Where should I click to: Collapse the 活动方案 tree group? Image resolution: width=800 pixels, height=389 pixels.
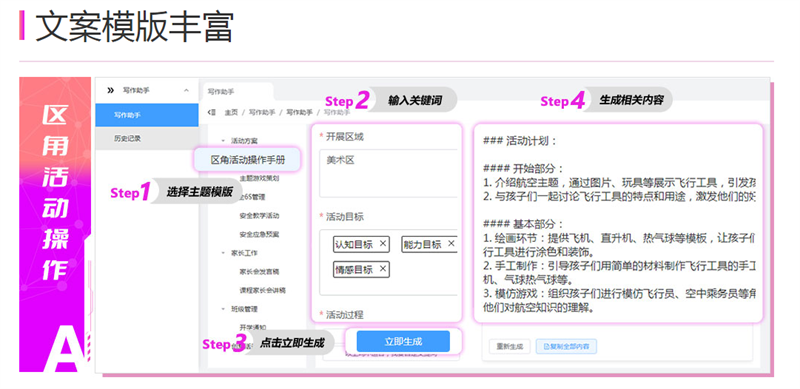[223, 140]
